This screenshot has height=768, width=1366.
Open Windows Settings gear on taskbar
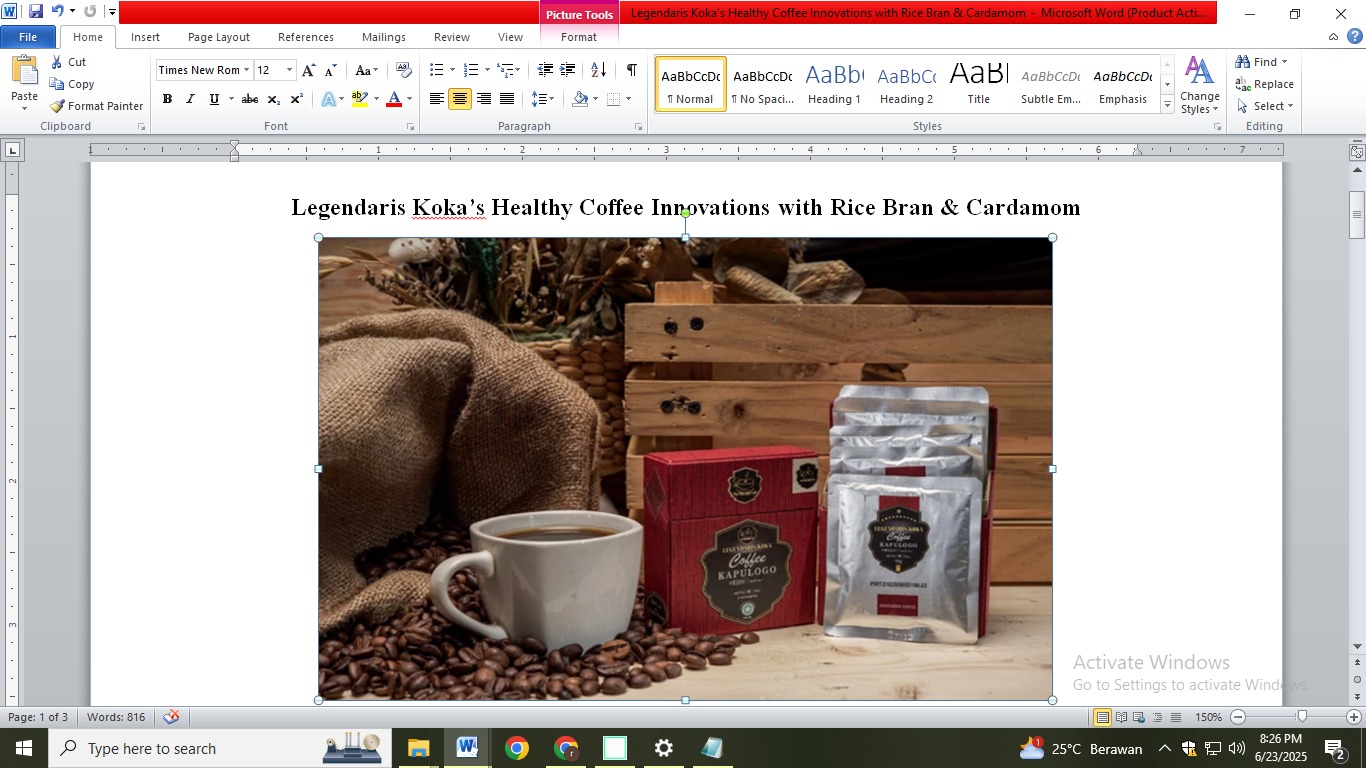pos(663,748)
